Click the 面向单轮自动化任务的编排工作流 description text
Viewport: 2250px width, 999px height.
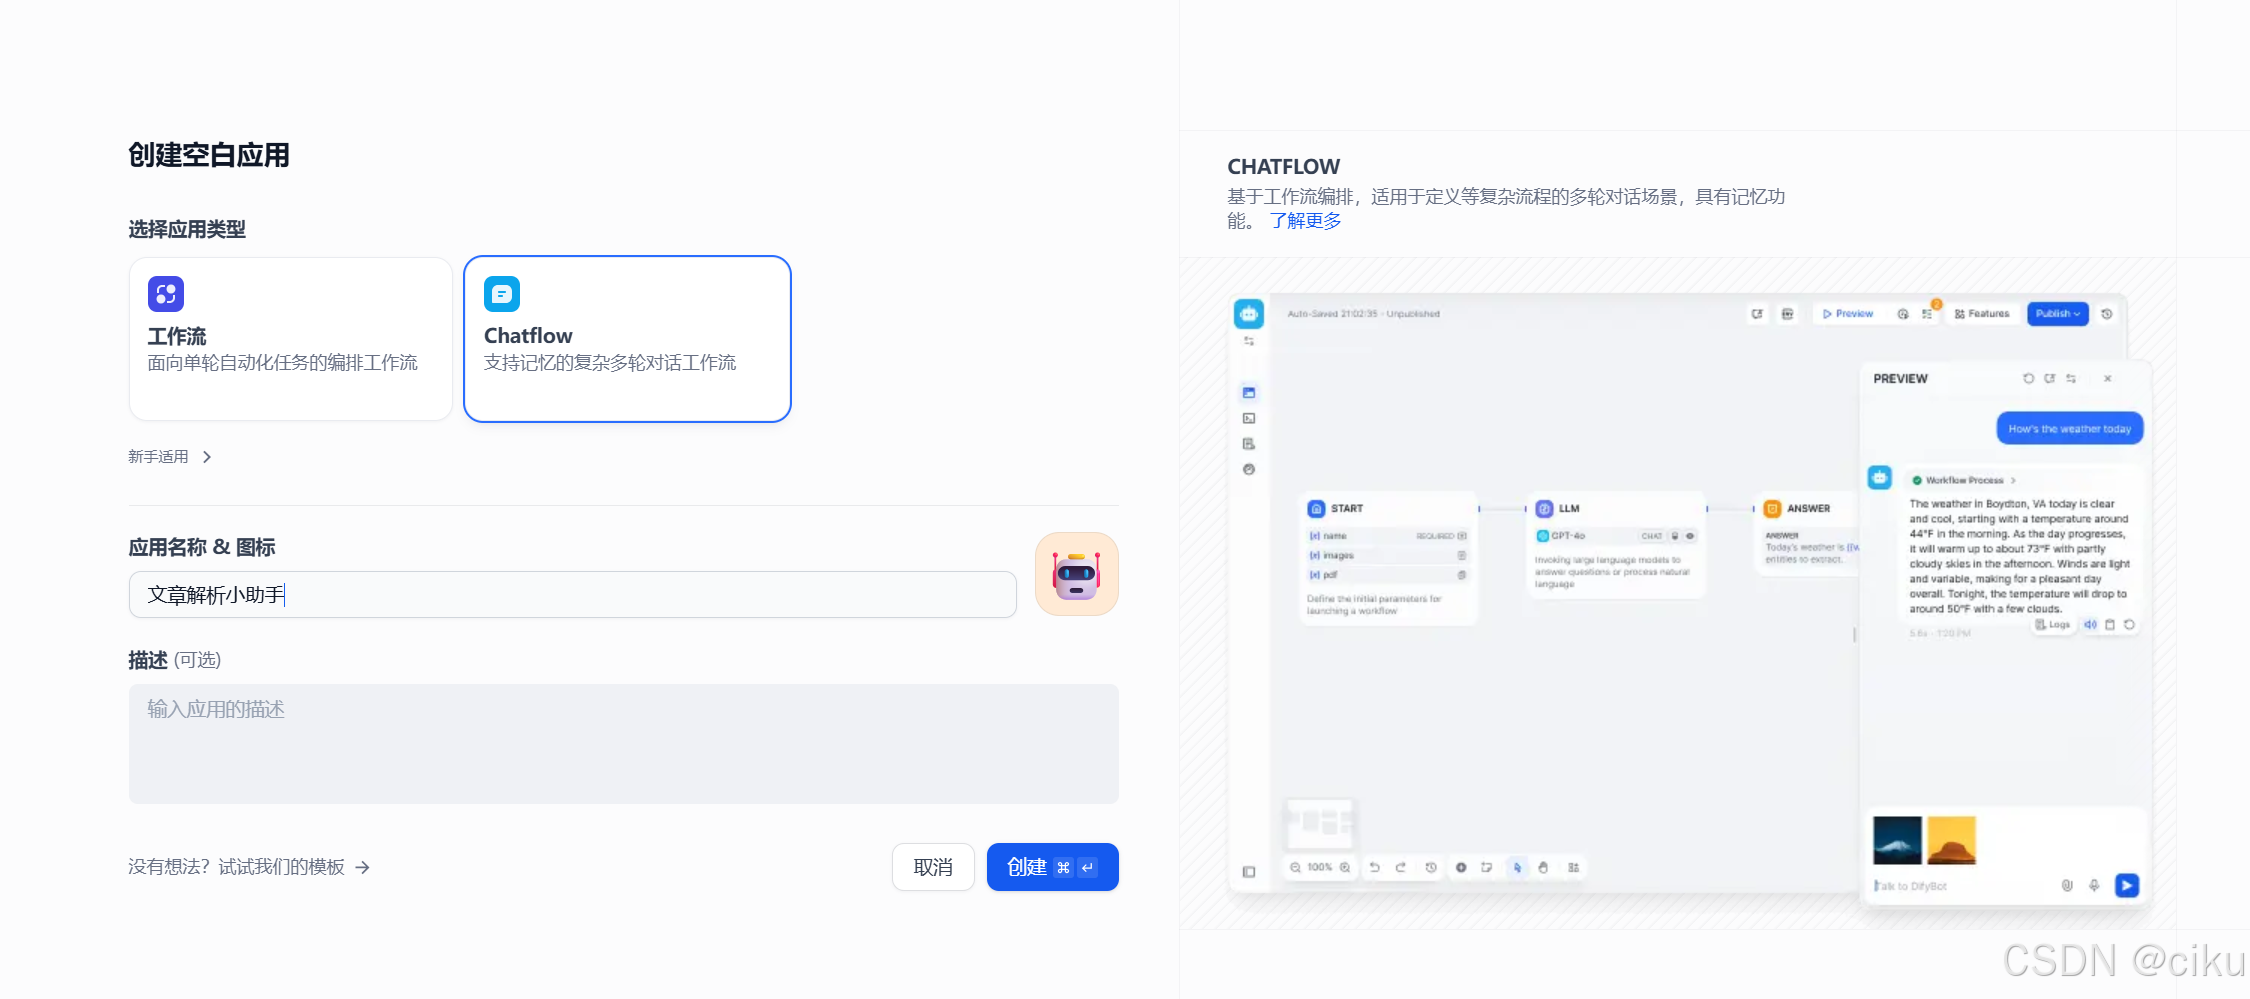[x=283, y=363]
